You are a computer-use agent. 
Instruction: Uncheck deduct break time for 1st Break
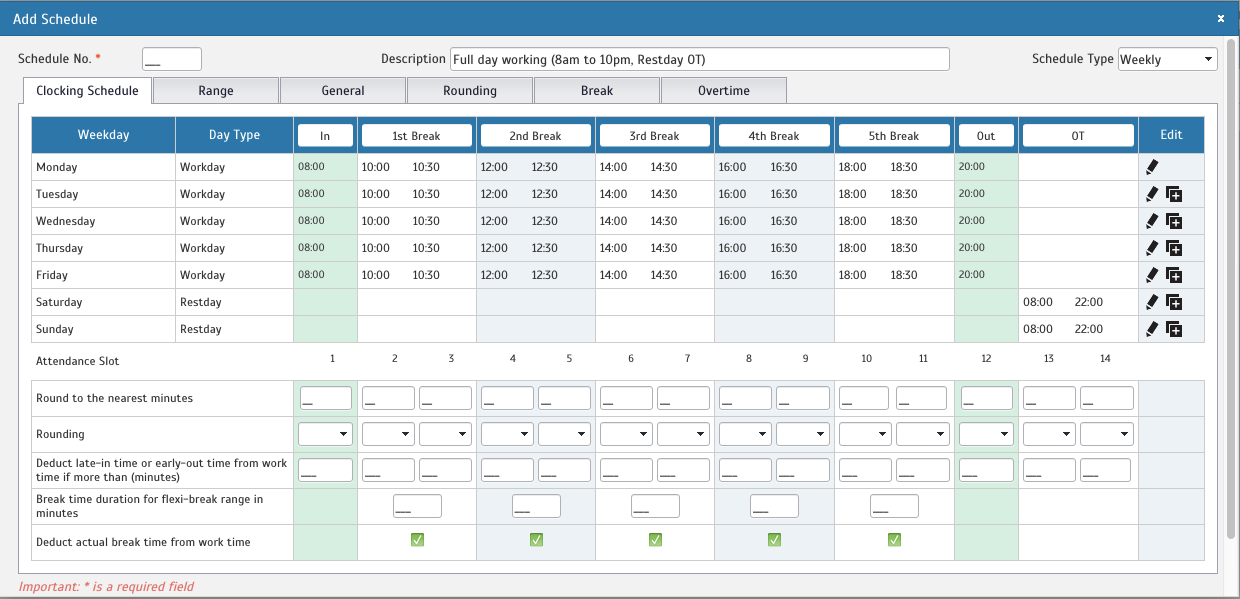click(417, 540)
